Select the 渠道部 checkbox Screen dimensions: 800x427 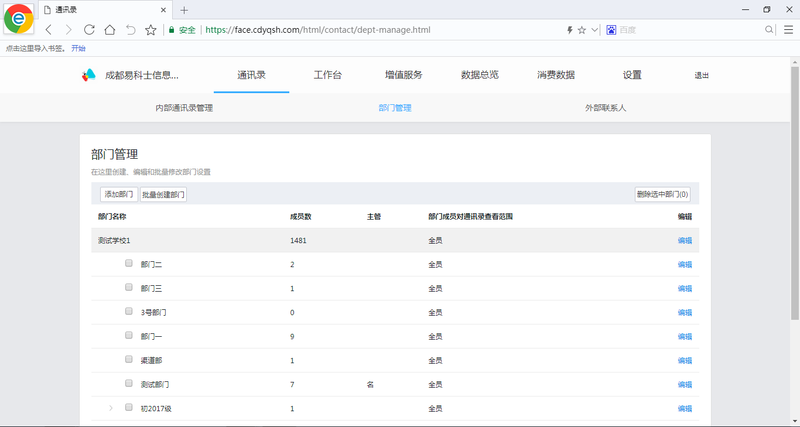pyautogui.click(x=129, y=359)
